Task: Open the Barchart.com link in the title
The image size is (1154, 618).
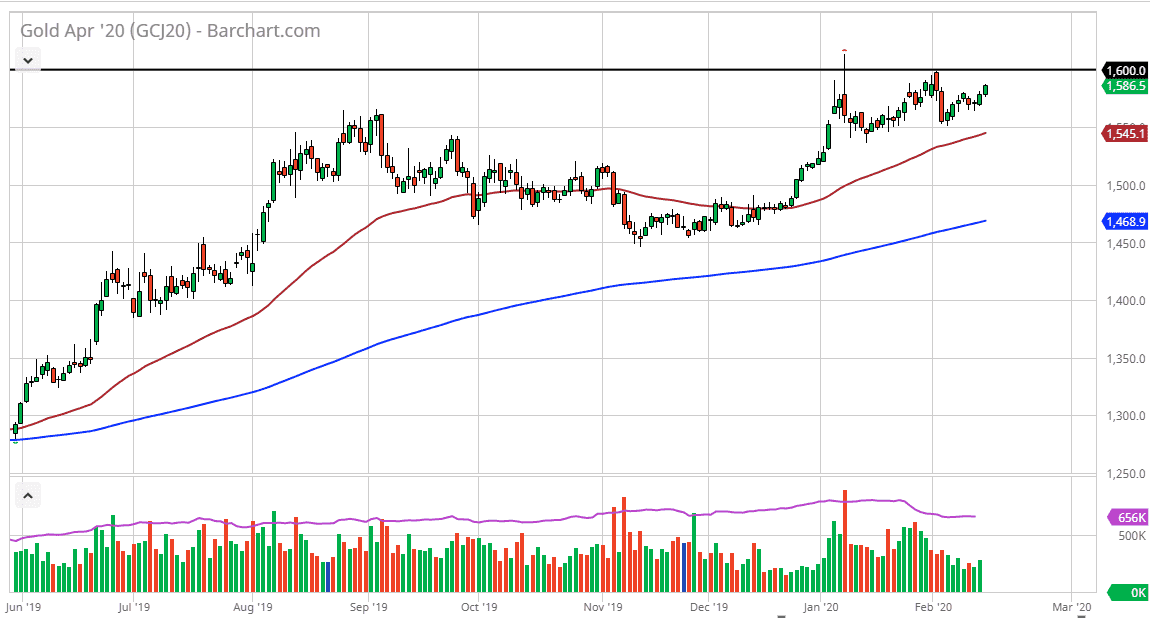Action: (263, 31)
